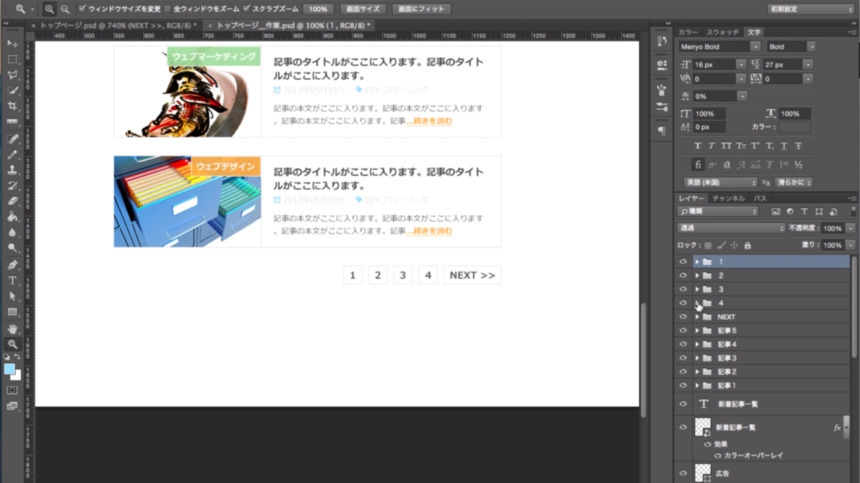This screenshot has width=860, height=483.
Task: Filter layers by type layers icon
Action: [x=804, y=212]
